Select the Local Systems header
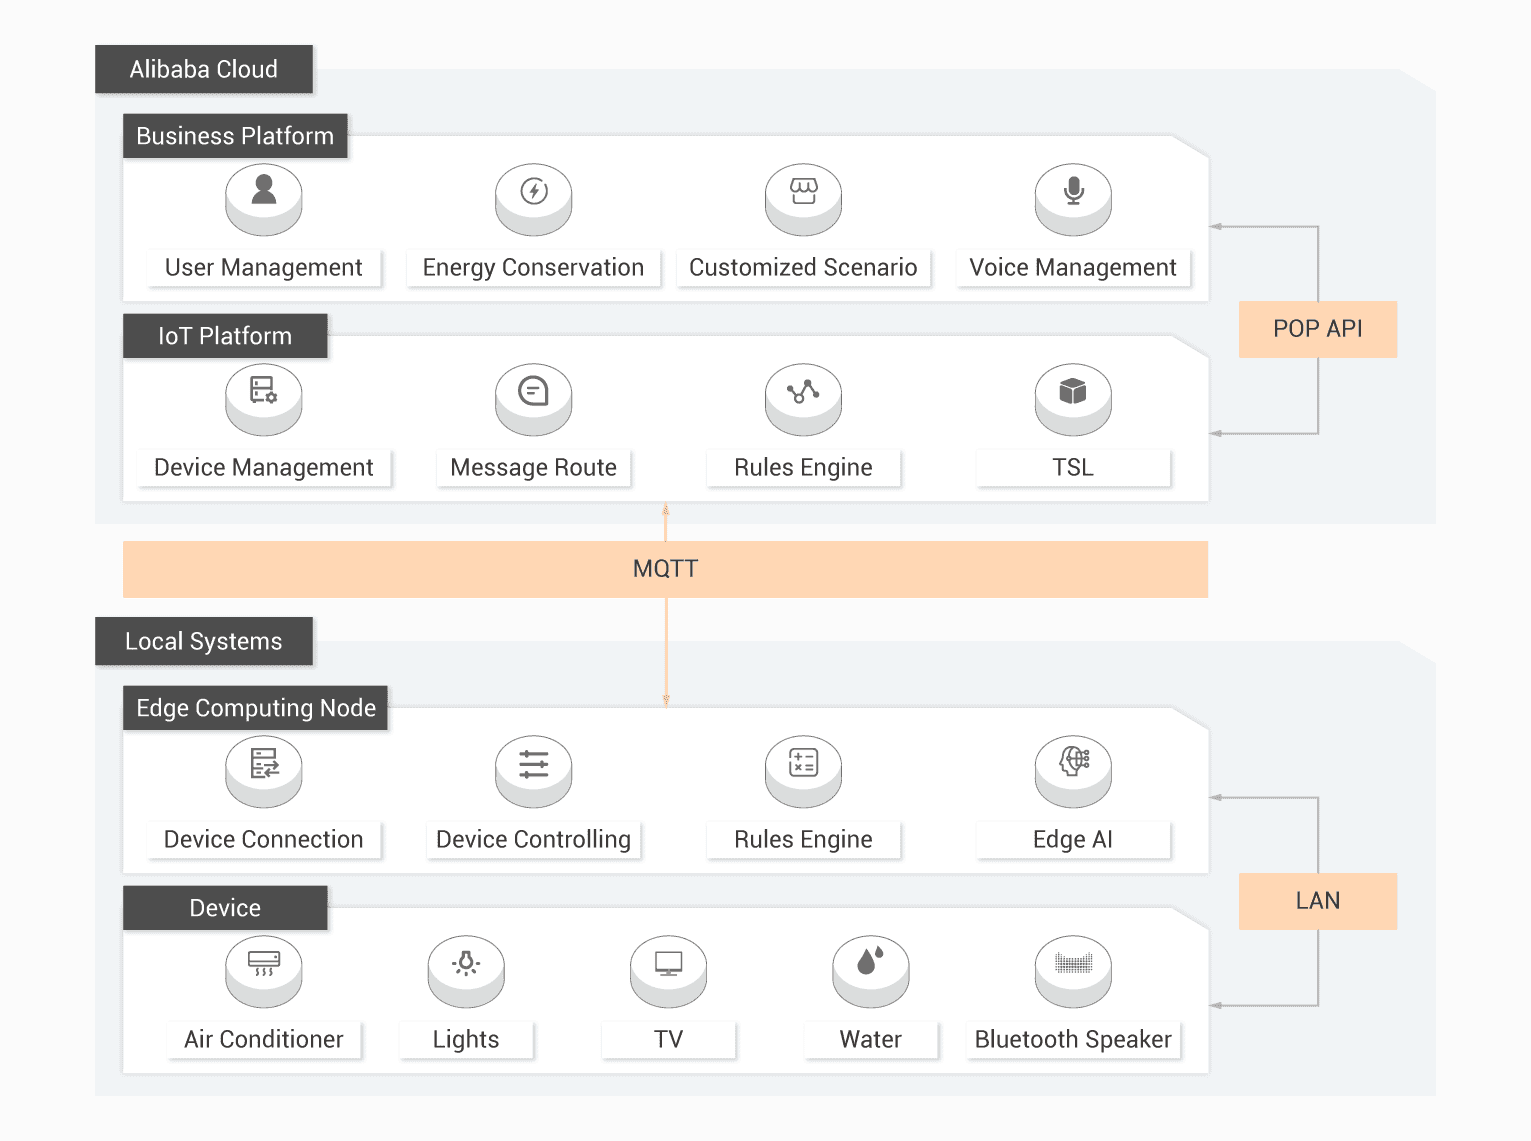This screenshot has height=1141, width=1531. pos(204,641)
